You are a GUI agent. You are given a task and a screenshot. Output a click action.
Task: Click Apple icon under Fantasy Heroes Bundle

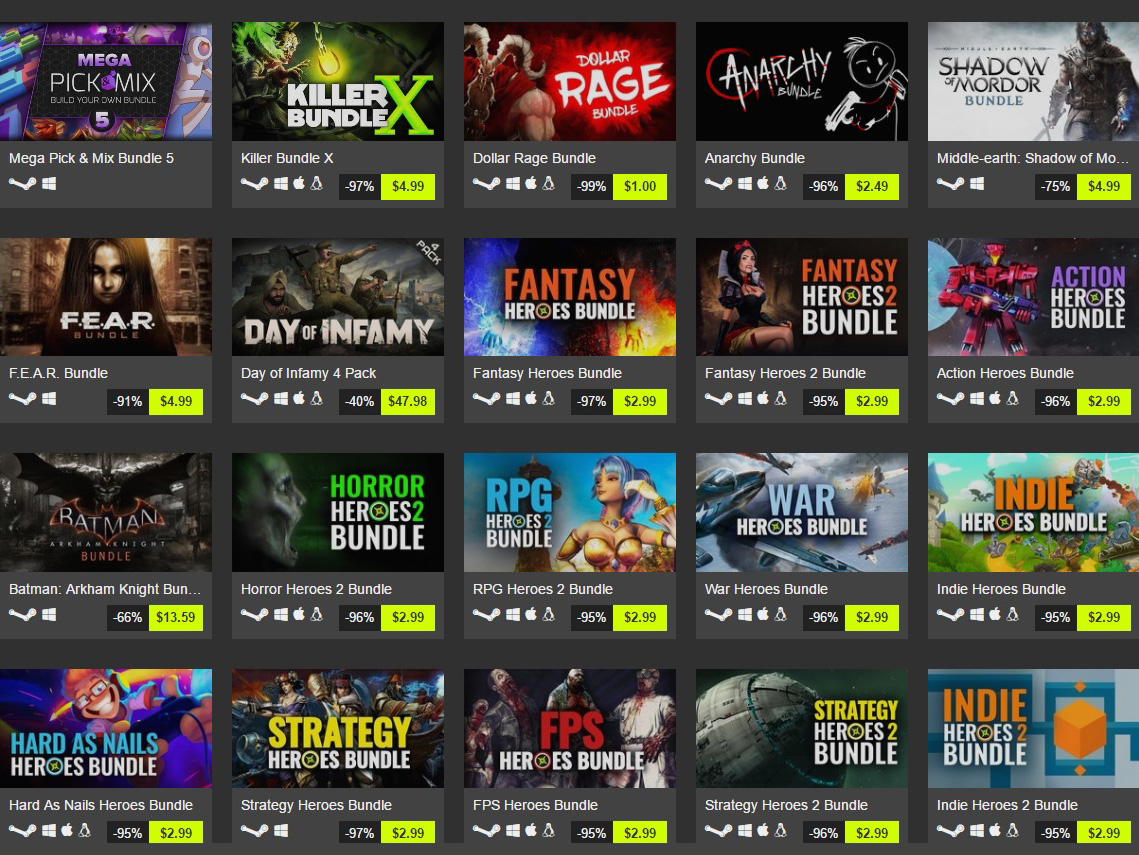pyautogui.click(x=531, y=398)
